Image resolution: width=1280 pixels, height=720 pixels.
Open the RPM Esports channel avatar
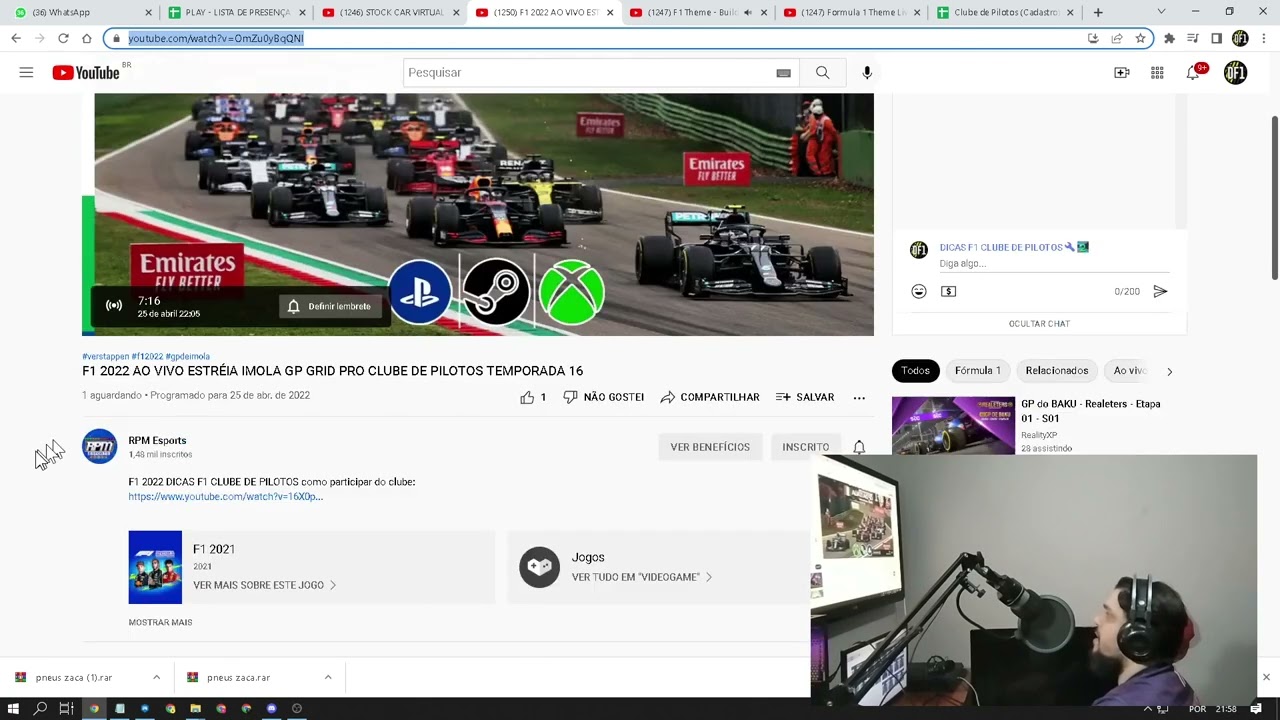(x=99, y=446)
